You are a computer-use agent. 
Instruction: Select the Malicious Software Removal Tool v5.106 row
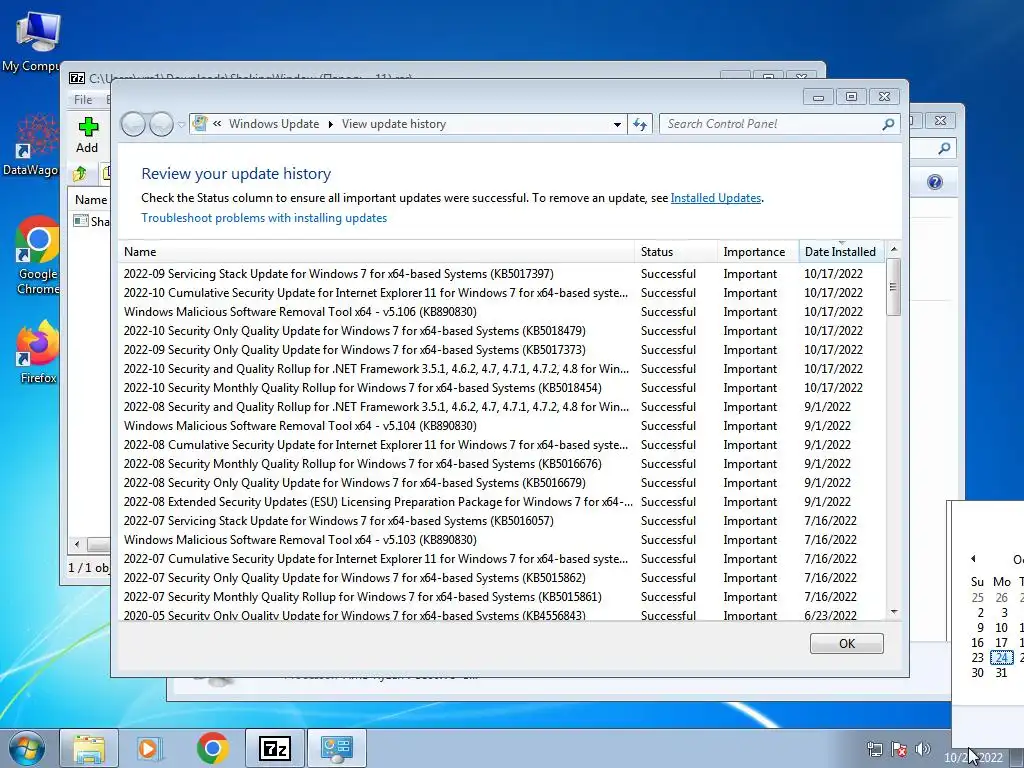[x=502, y=312]
